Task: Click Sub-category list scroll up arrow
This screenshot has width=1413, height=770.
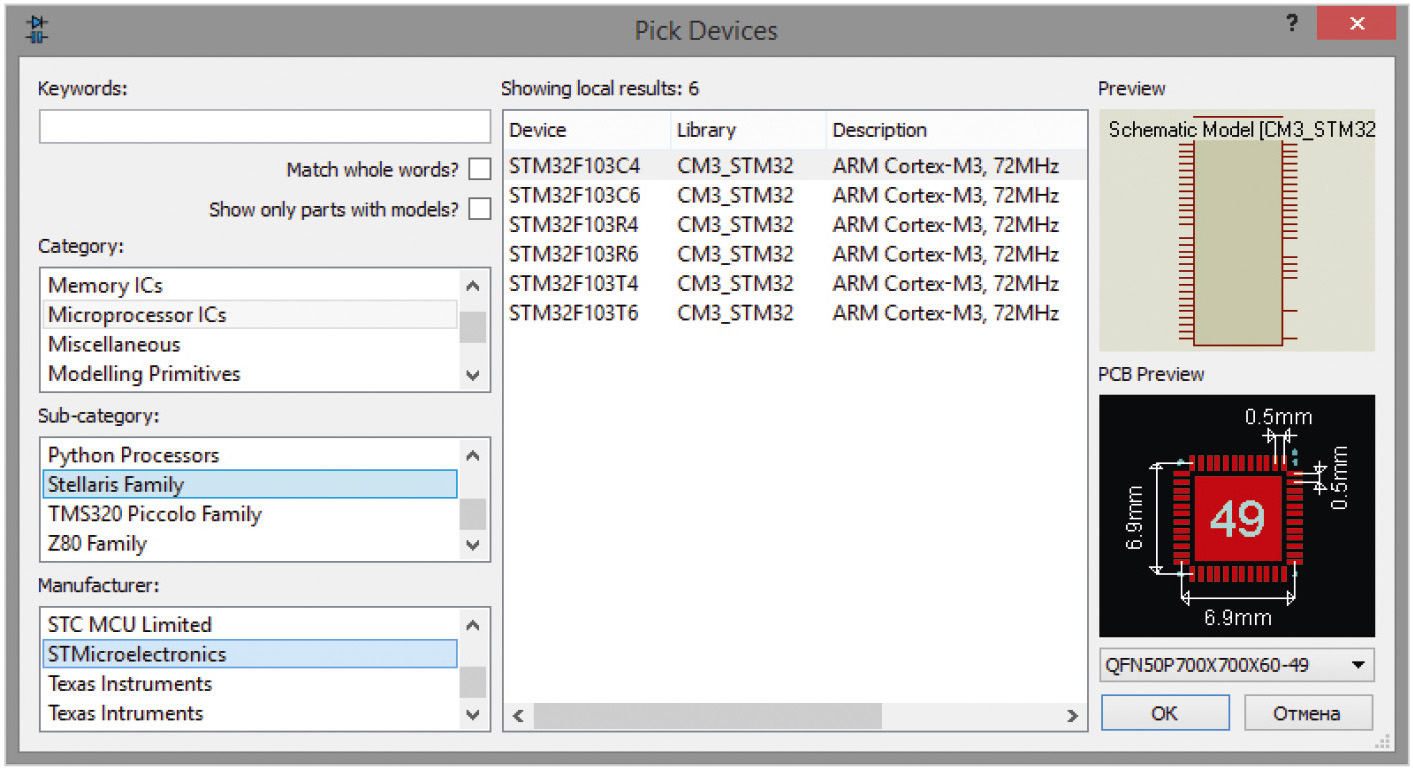Action: 473,456
